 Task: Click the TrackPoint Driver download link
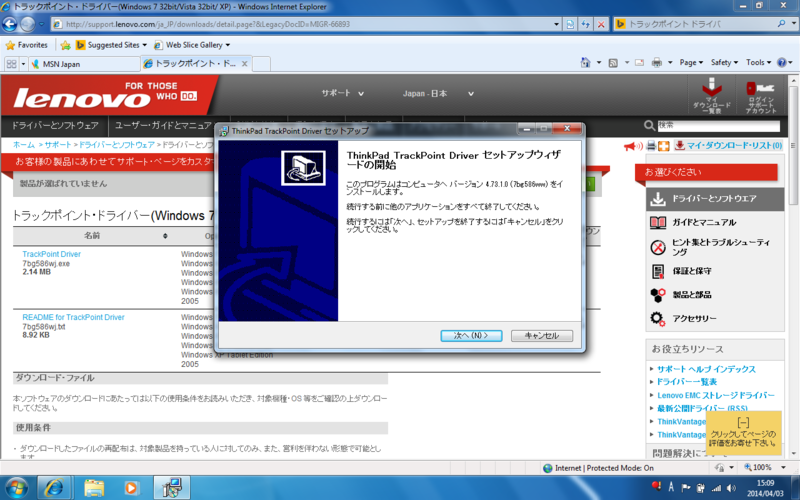(52, 254)
